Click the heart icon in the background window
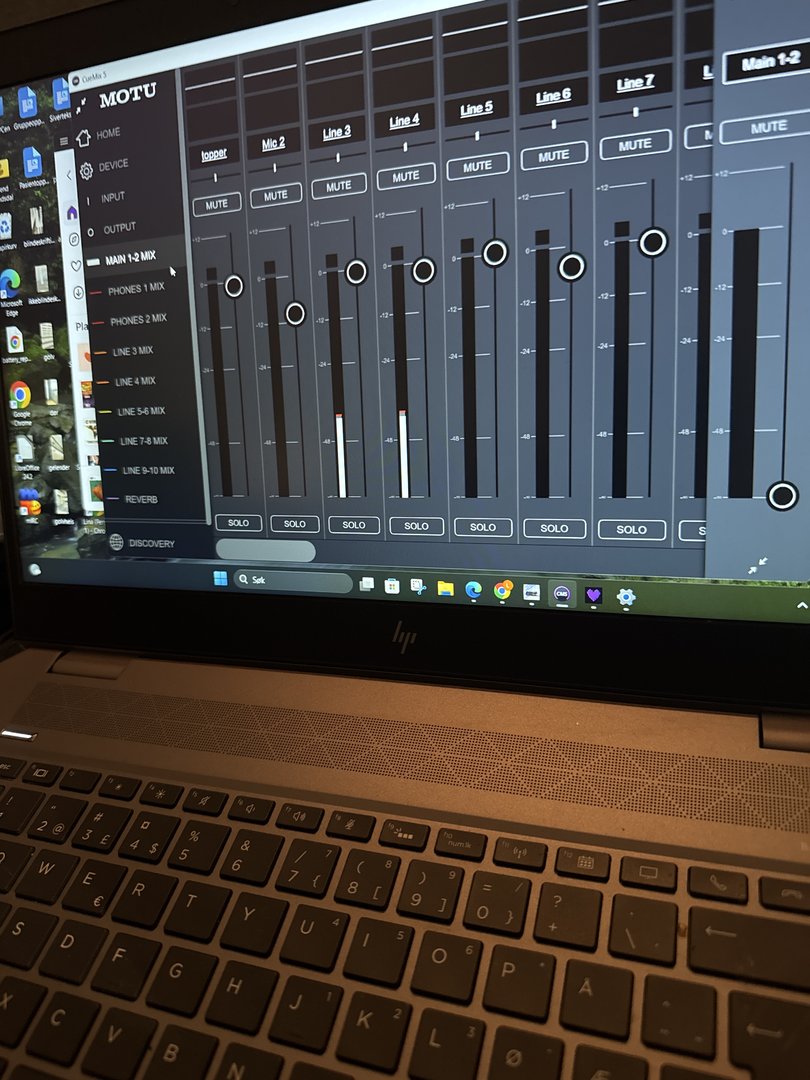Image resolution: width=810 pixels, height=1080 pixels. (76, 266)
